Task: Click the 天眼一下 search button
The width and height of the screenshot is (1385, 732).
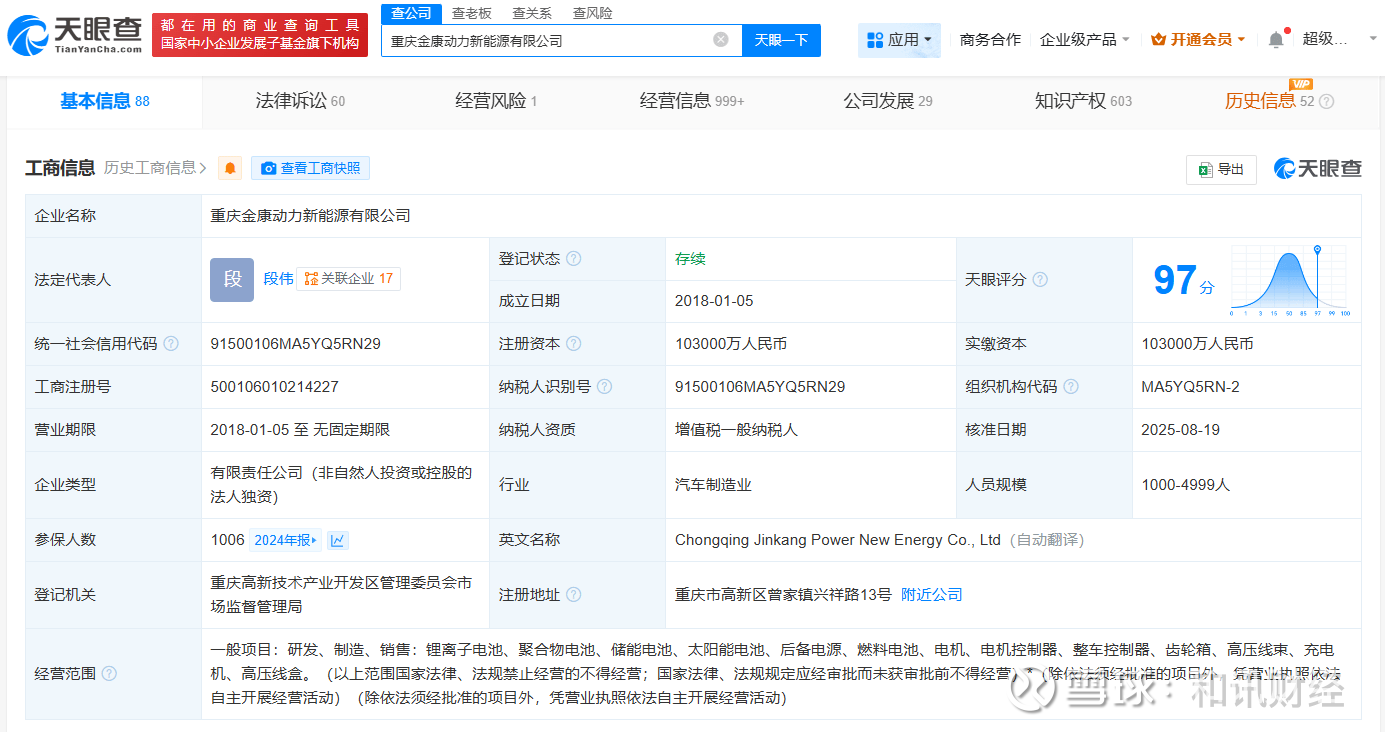Action: (x=781, y=40)
